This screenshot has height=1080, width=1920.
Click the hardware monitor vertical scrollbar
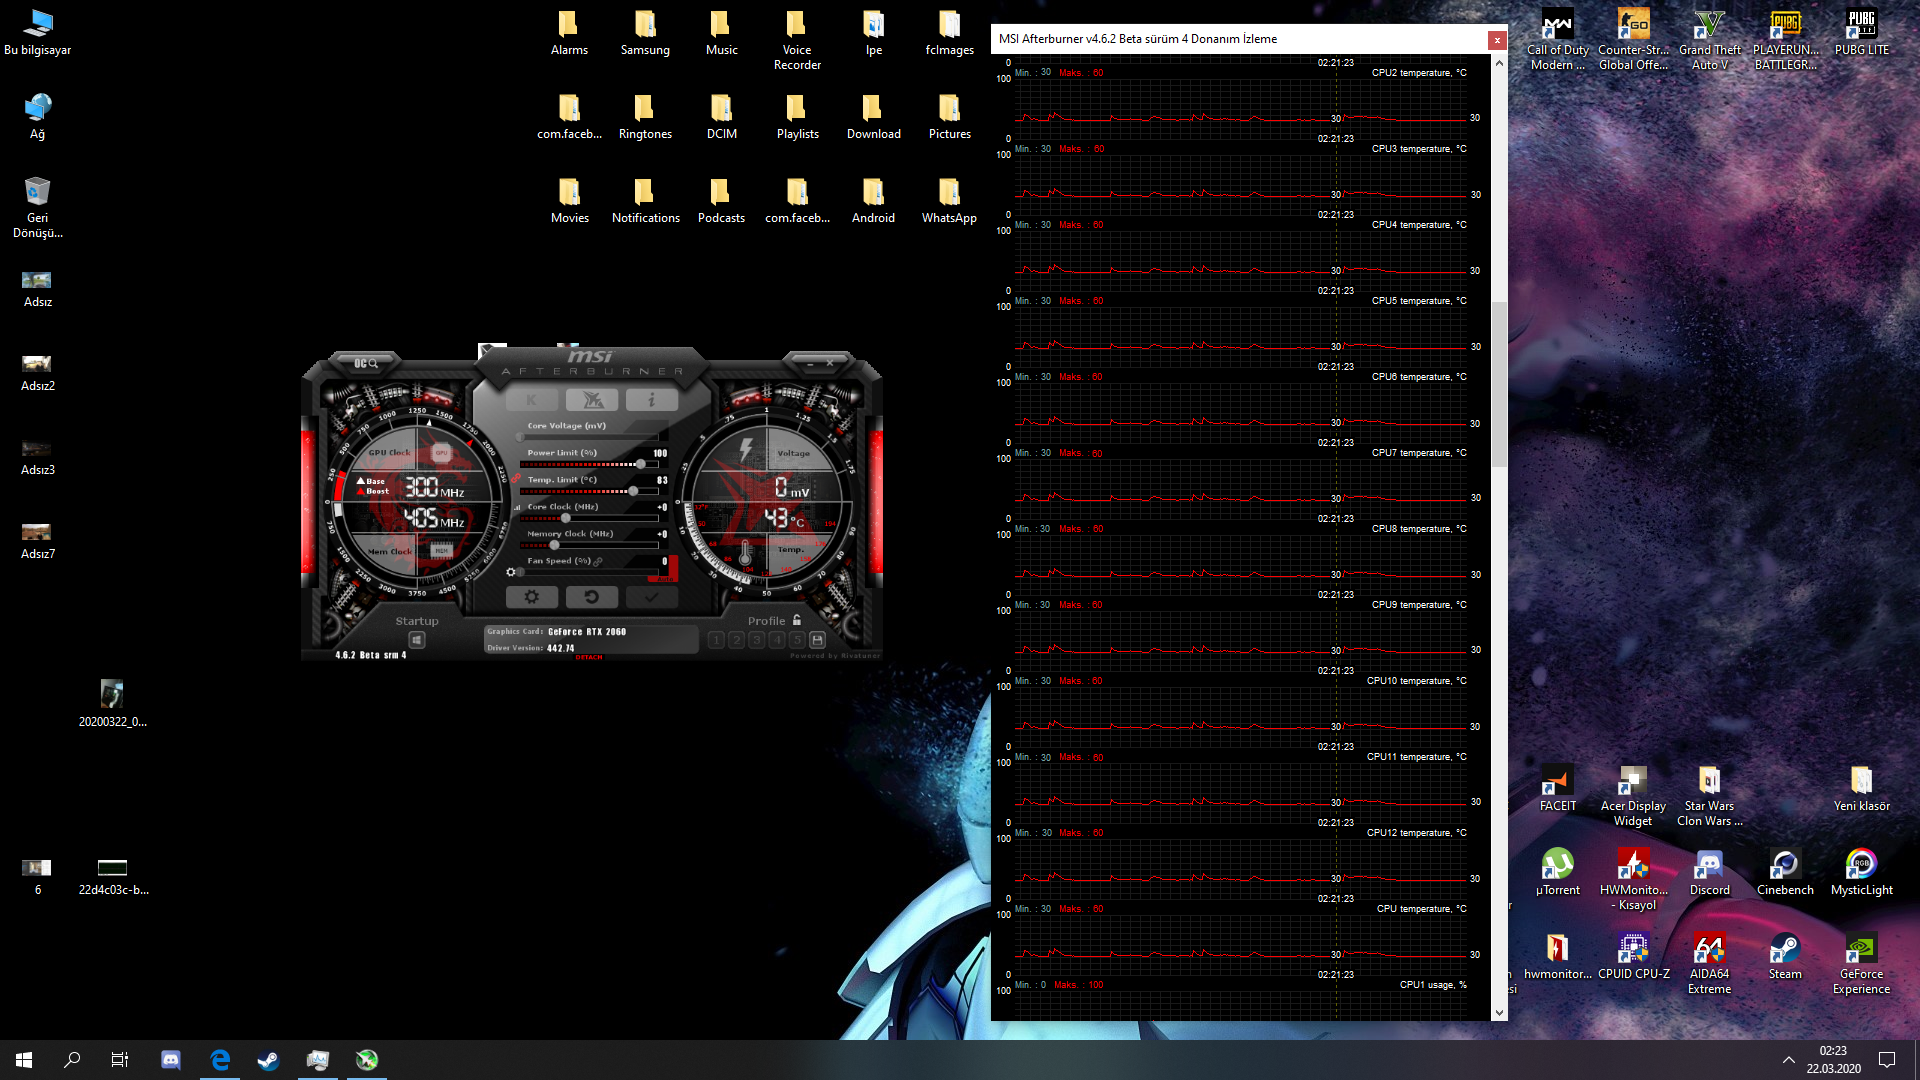click(x=1499, y=384)
